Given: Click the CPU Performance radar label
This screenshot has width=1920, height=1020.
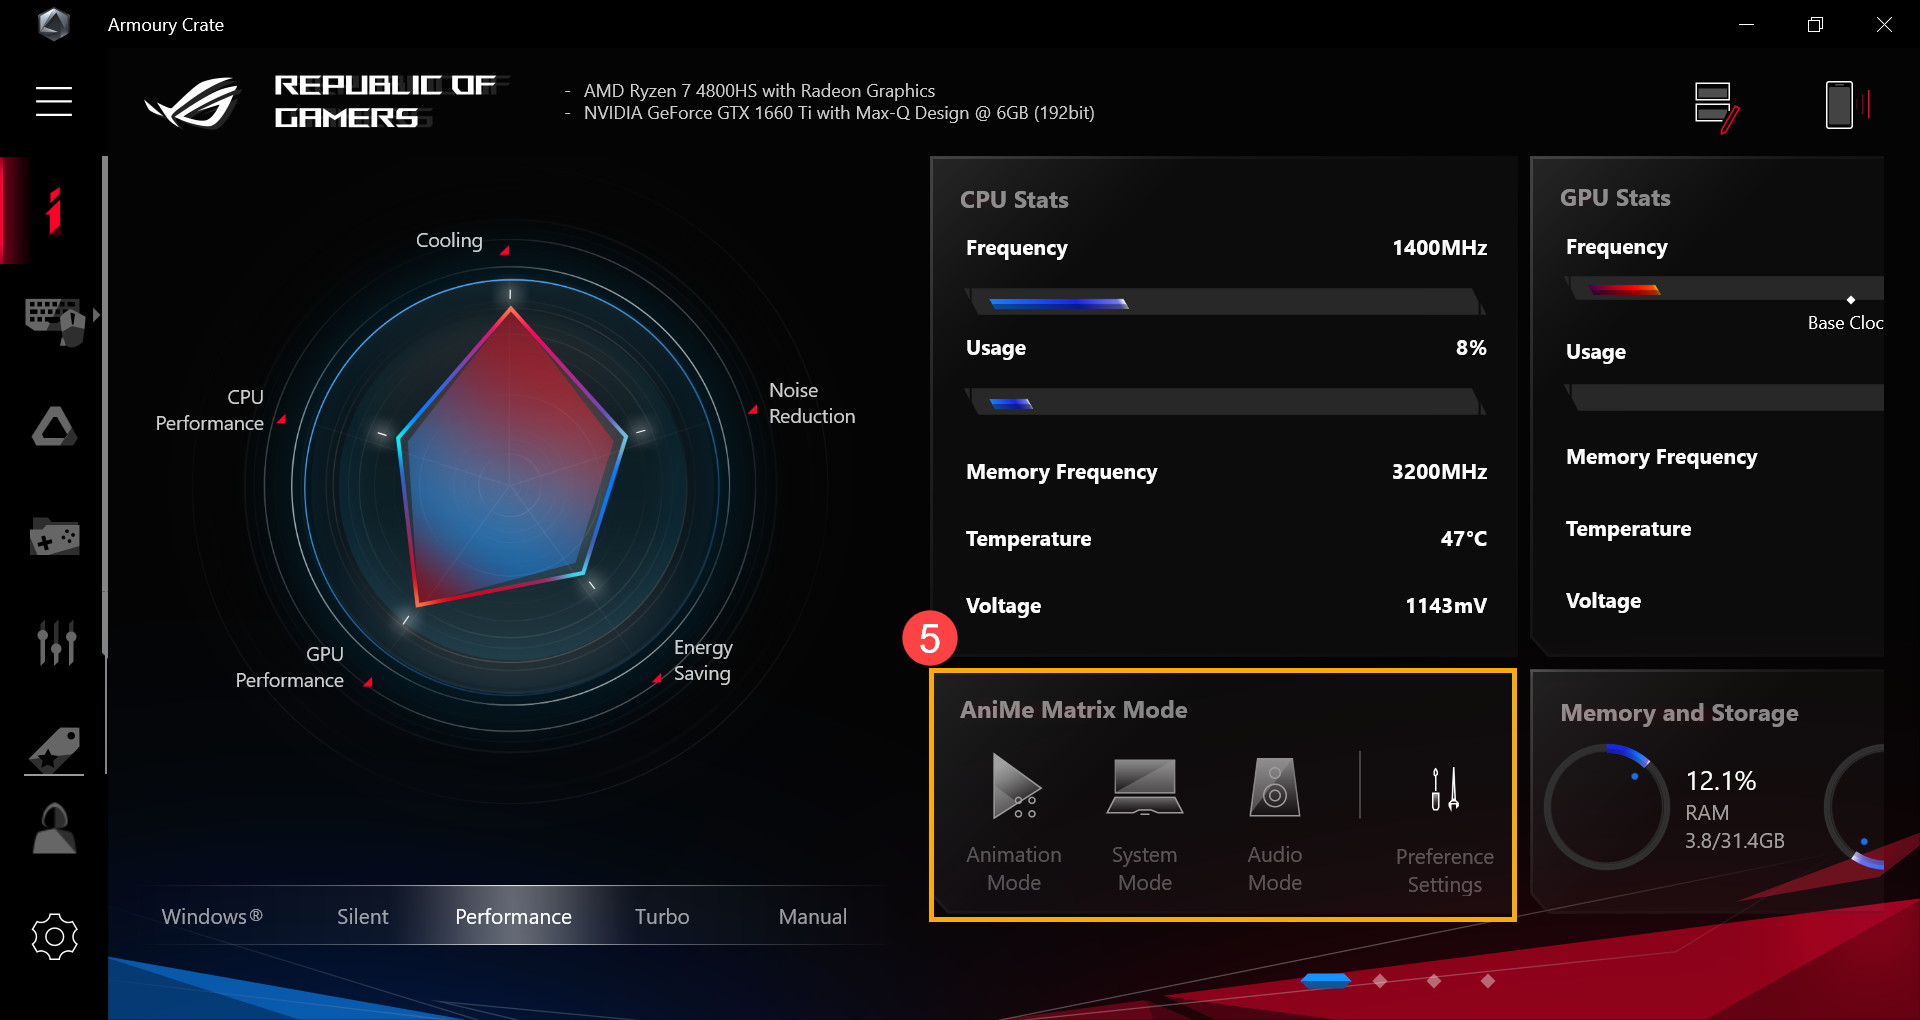Looking at the screenshot, I should (x=210, y=410).
